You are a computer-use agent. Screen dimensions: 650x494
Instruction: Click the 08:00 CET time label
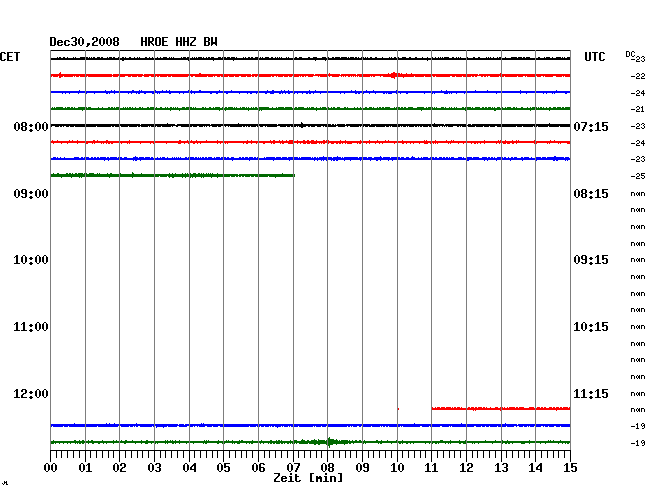[31, 126]
